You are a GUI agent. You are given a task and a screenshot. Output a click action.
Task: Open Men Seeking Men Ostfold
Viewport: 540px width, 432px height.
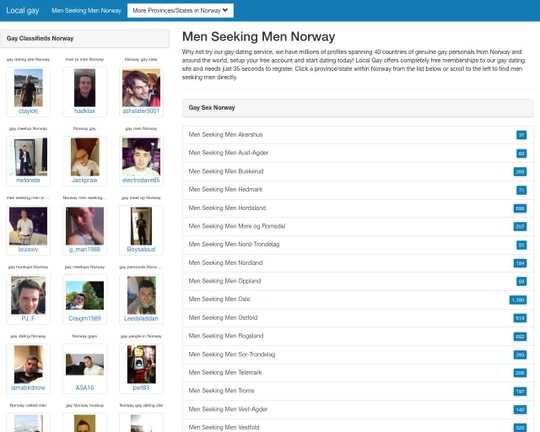pos(358,318)
